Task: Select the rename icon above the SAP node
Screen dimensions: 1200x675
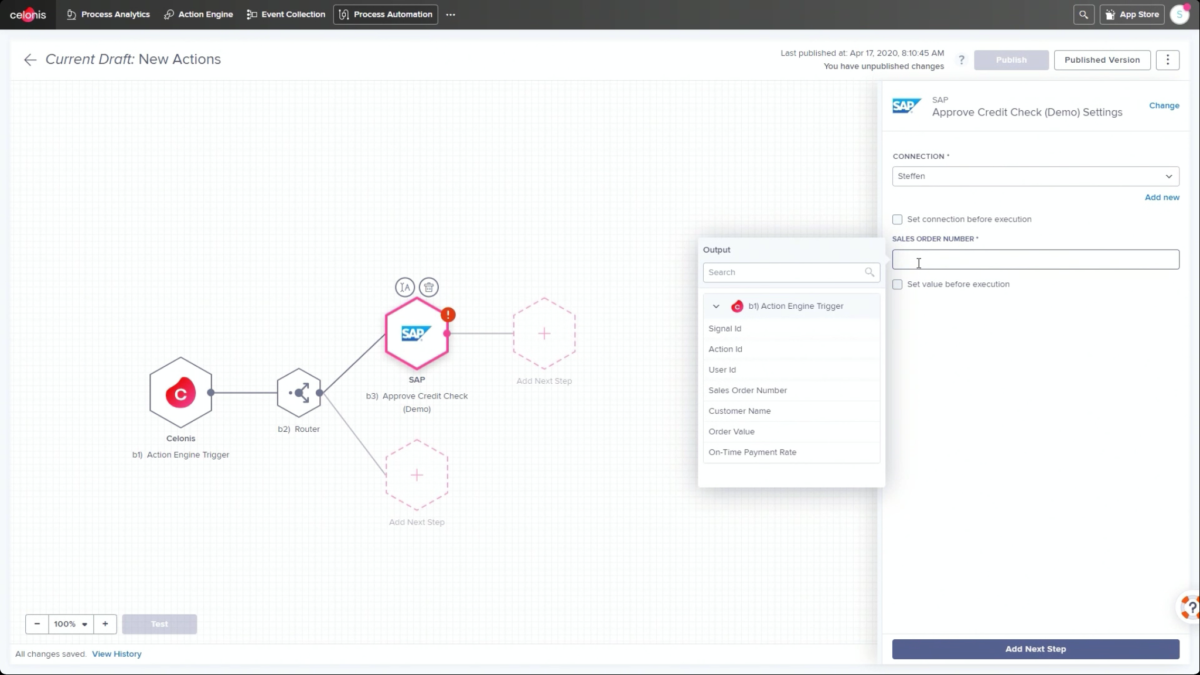Action: pos(405,286)
